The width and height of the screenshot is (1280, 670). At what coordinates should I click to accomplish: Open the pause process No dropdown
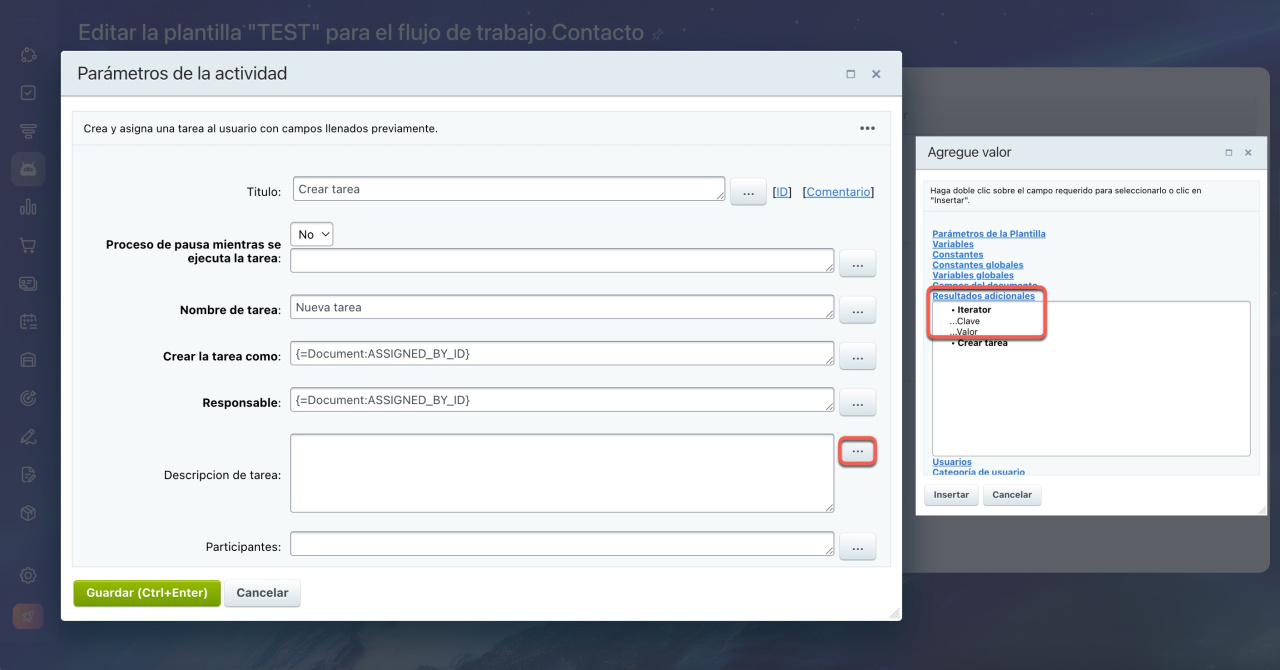click(x=311, y=234)
